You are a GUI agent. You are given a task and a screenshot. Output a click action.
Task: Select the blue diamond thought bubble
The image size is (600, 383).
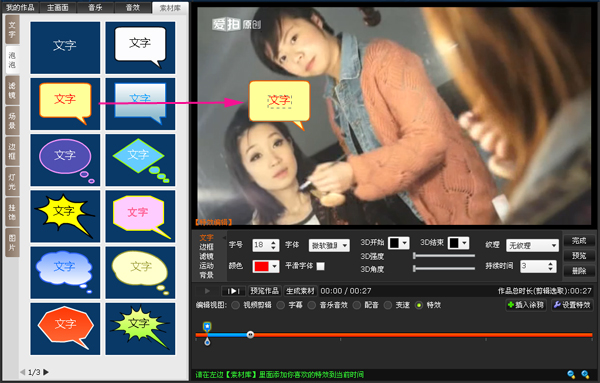[140, 160]
